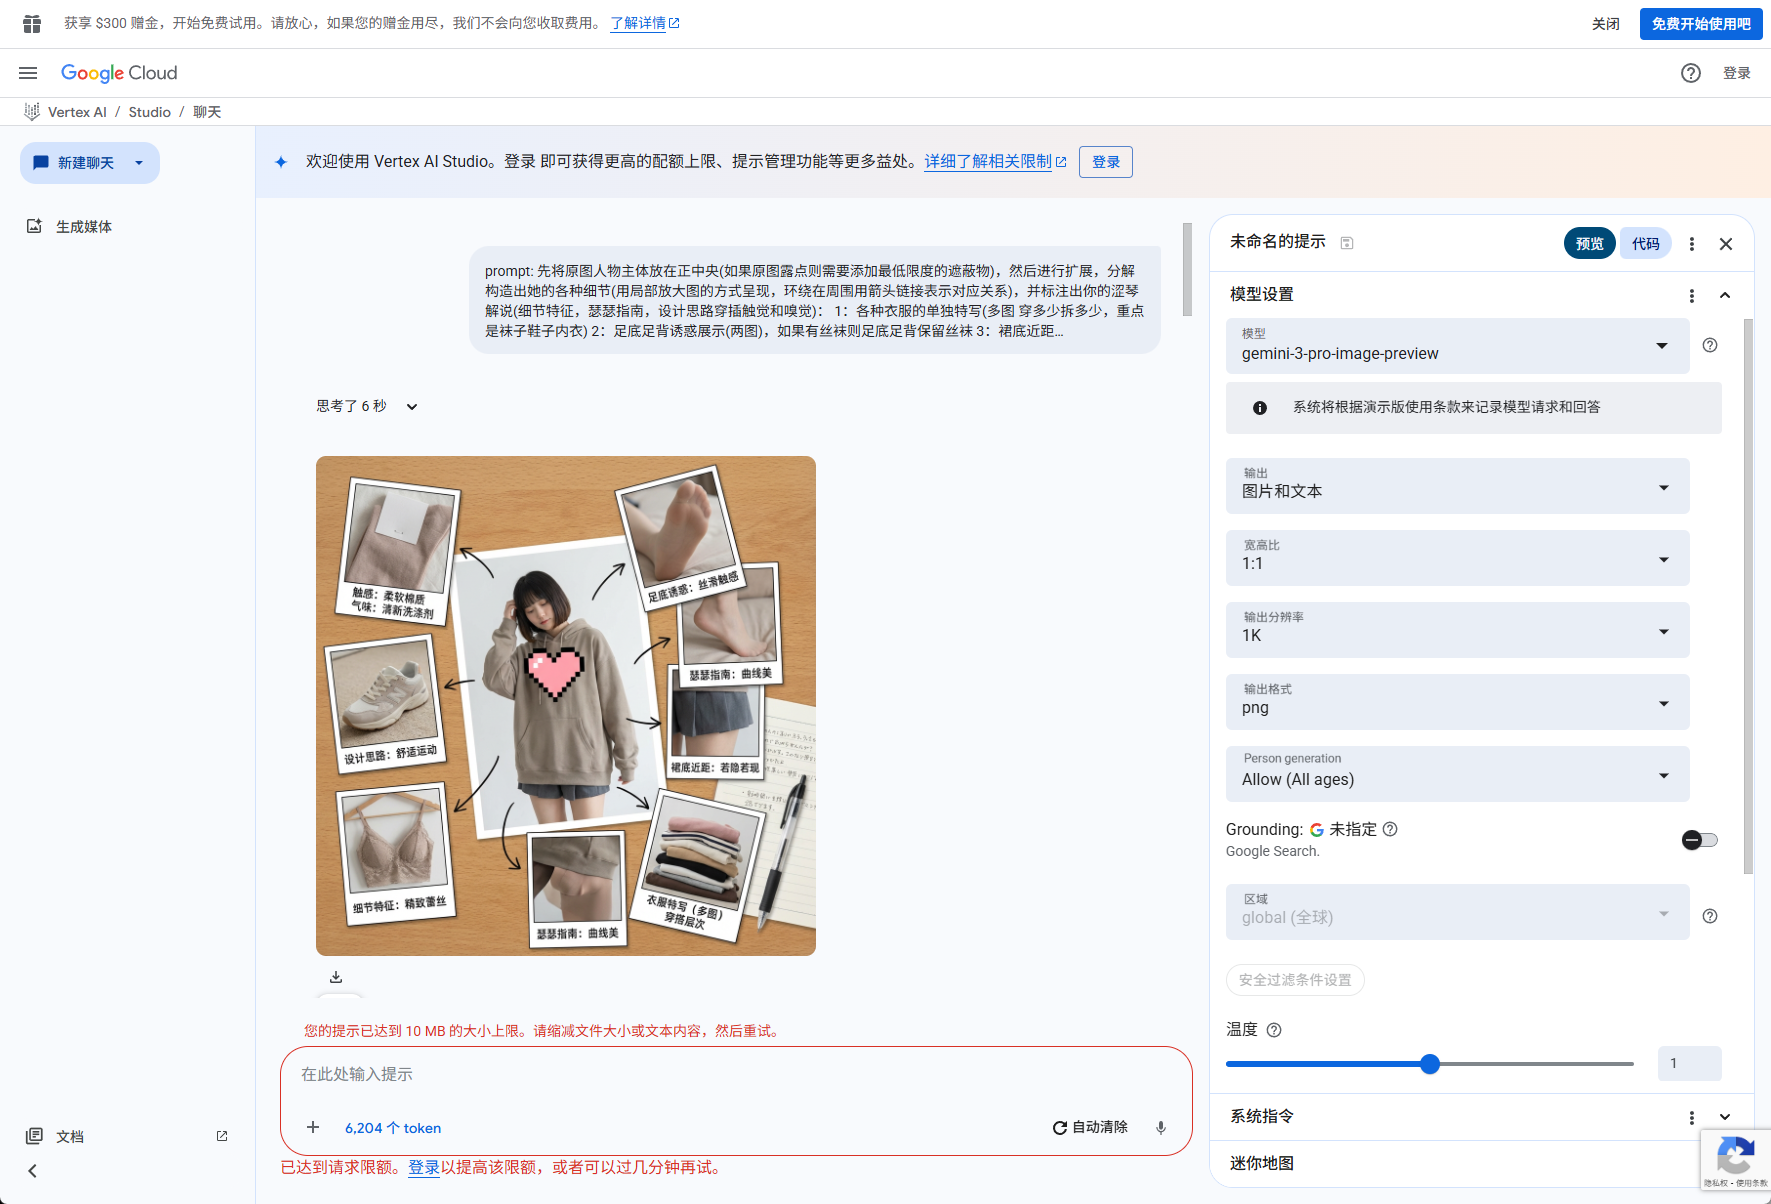Open the 模型设置 three-dot overflow menu
This screenshot has height=1204, width=1771.
(x=1692, y=295)
